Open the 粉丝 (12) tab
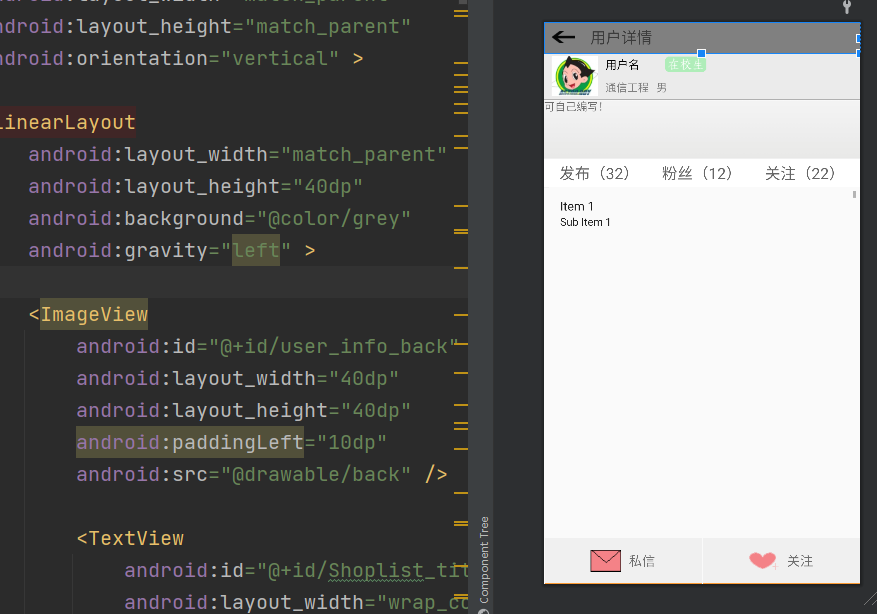Viewport: 877px width, 614px height. click(x=697, y=173)
